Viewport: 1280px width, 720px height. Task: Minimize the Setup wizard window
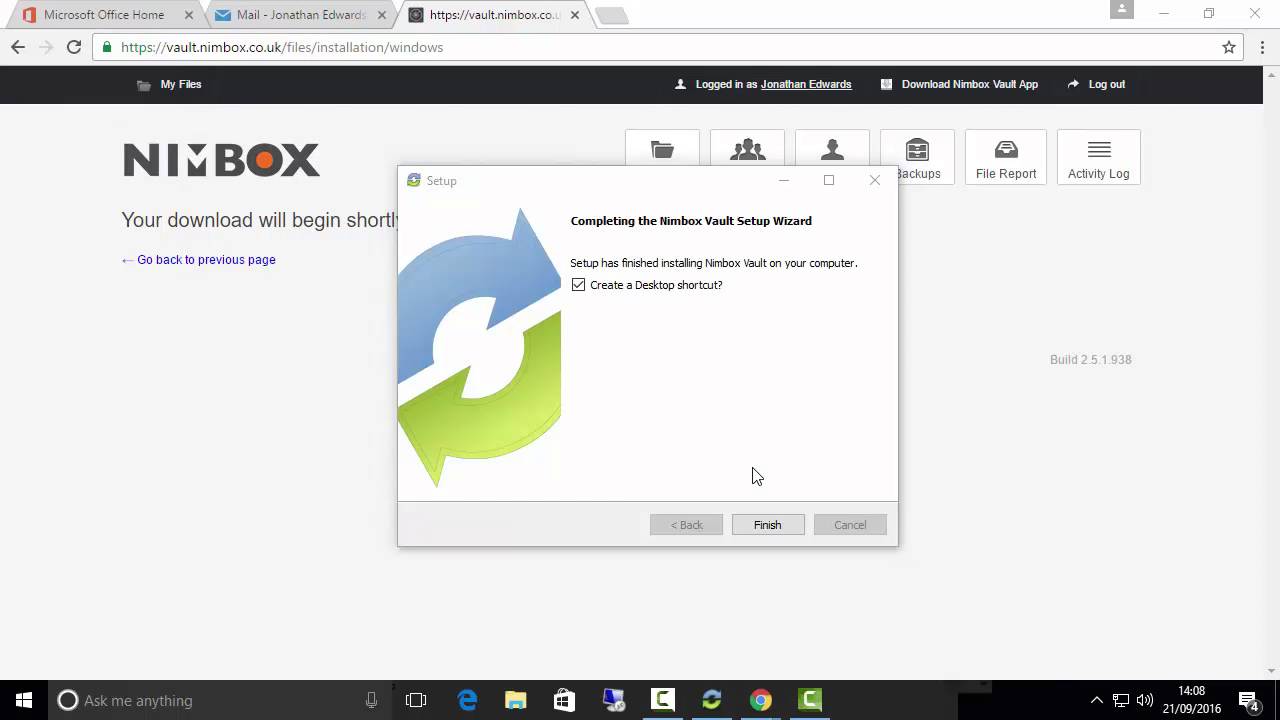[784, 180]
